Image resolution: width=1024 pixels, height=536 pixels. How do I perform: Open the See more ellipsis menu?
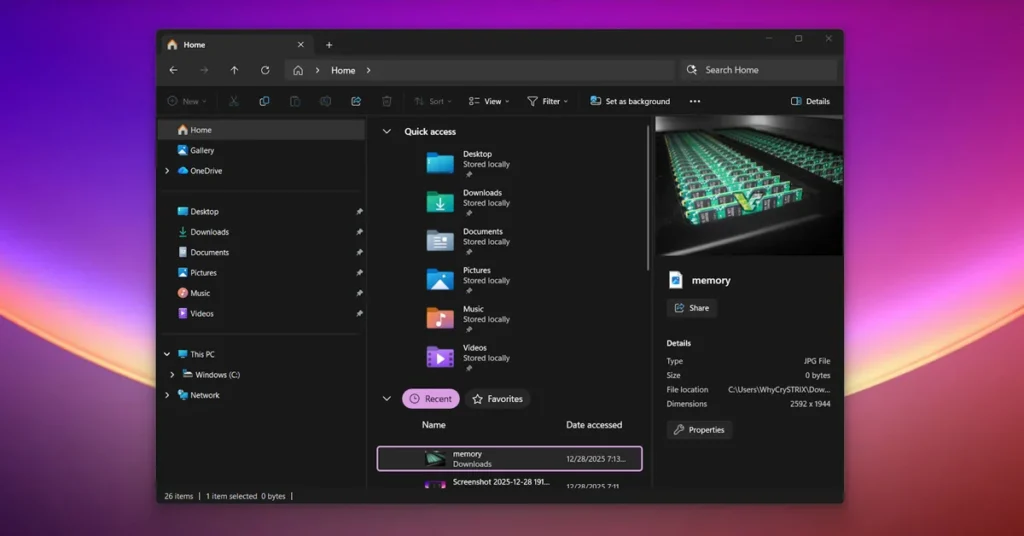[695, 101]
